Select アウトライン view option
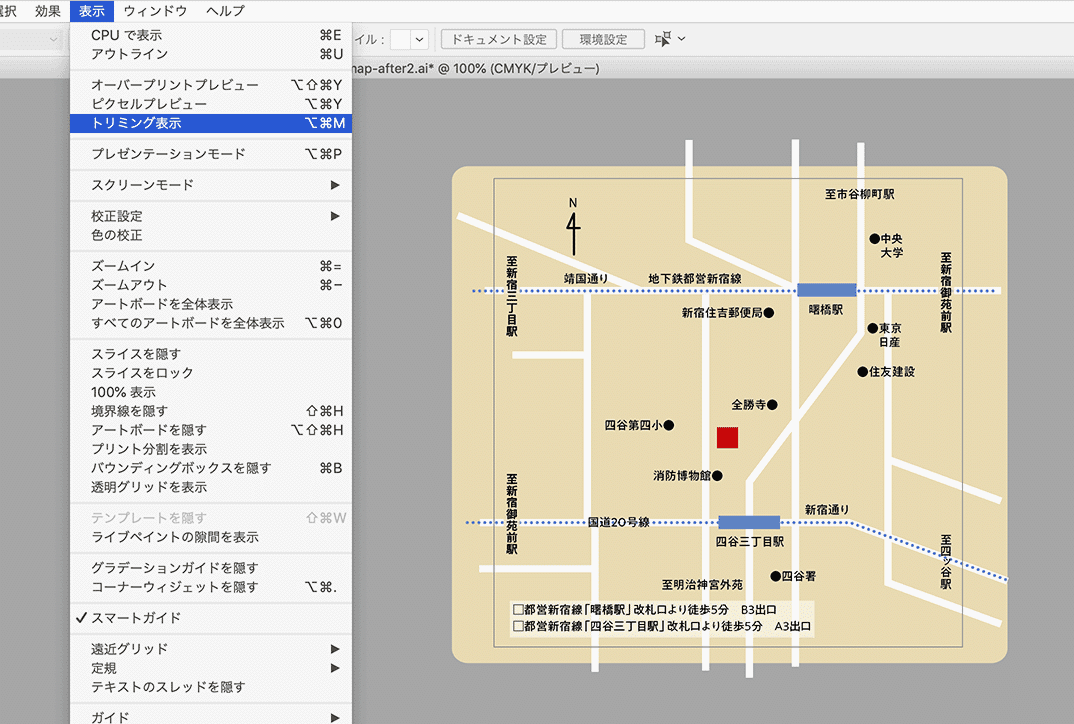This screenshot has width=1074, height=724. tap(211, 54)
